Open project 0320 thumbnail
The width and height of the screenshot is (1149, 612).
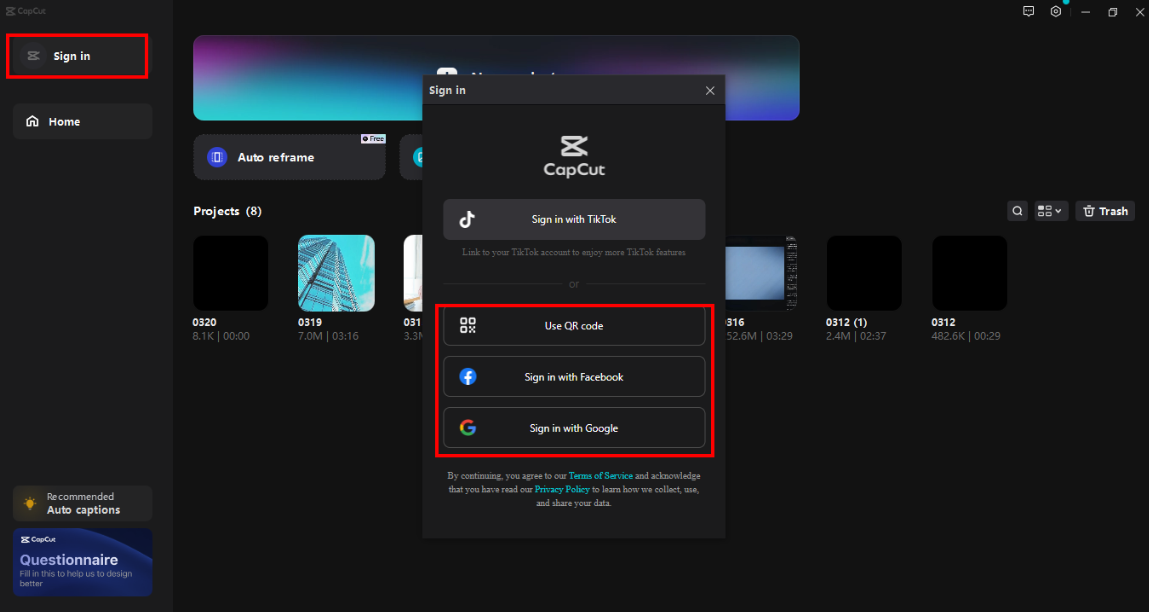pos(230,273)
